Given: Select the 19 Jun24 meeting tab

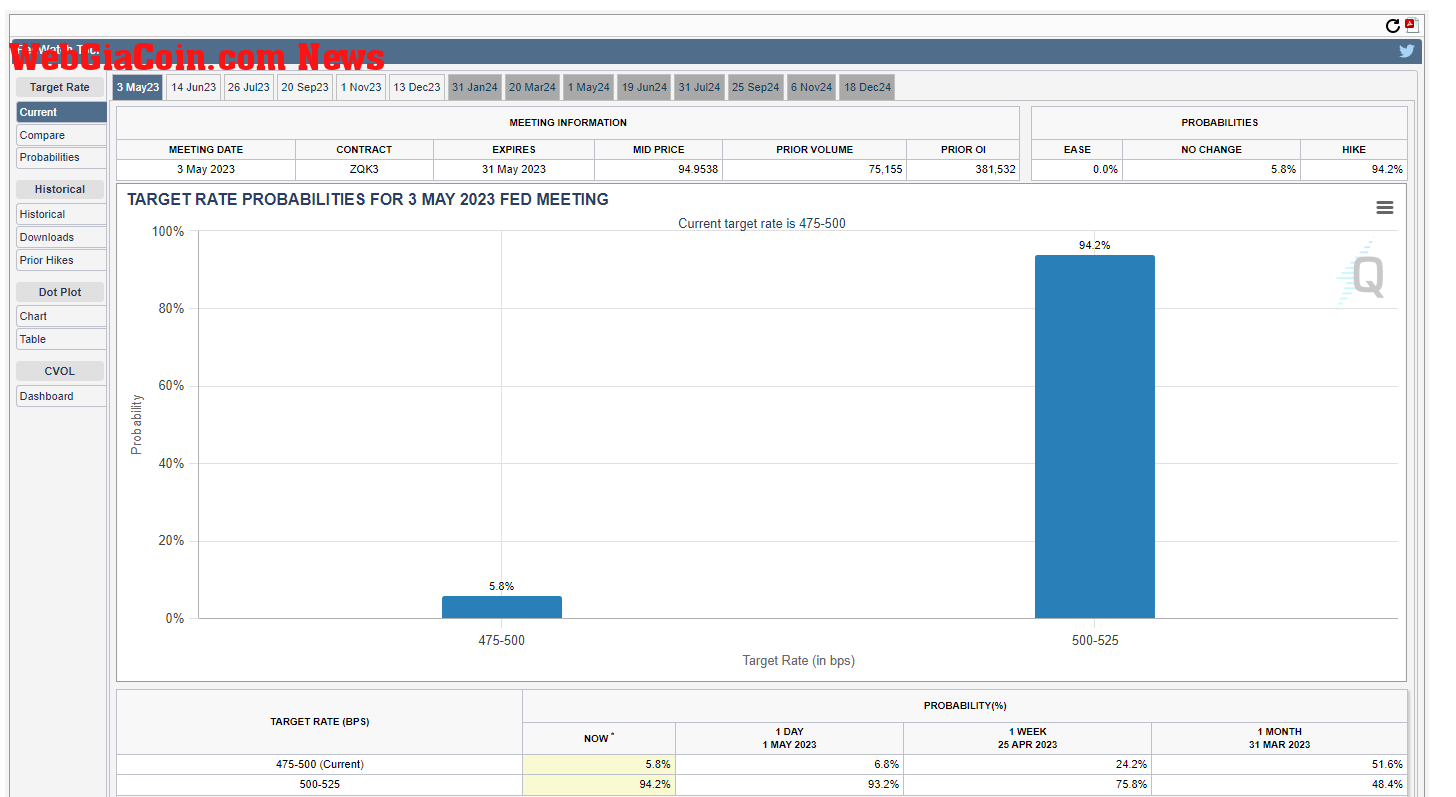Looking at the screenshot, I should 644,87.
